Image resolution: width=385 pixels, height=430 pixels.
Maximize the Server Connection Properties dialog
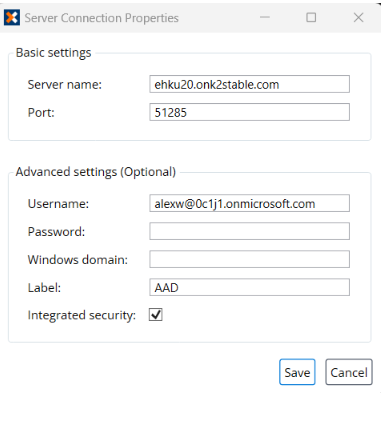[x=311, y=17]
